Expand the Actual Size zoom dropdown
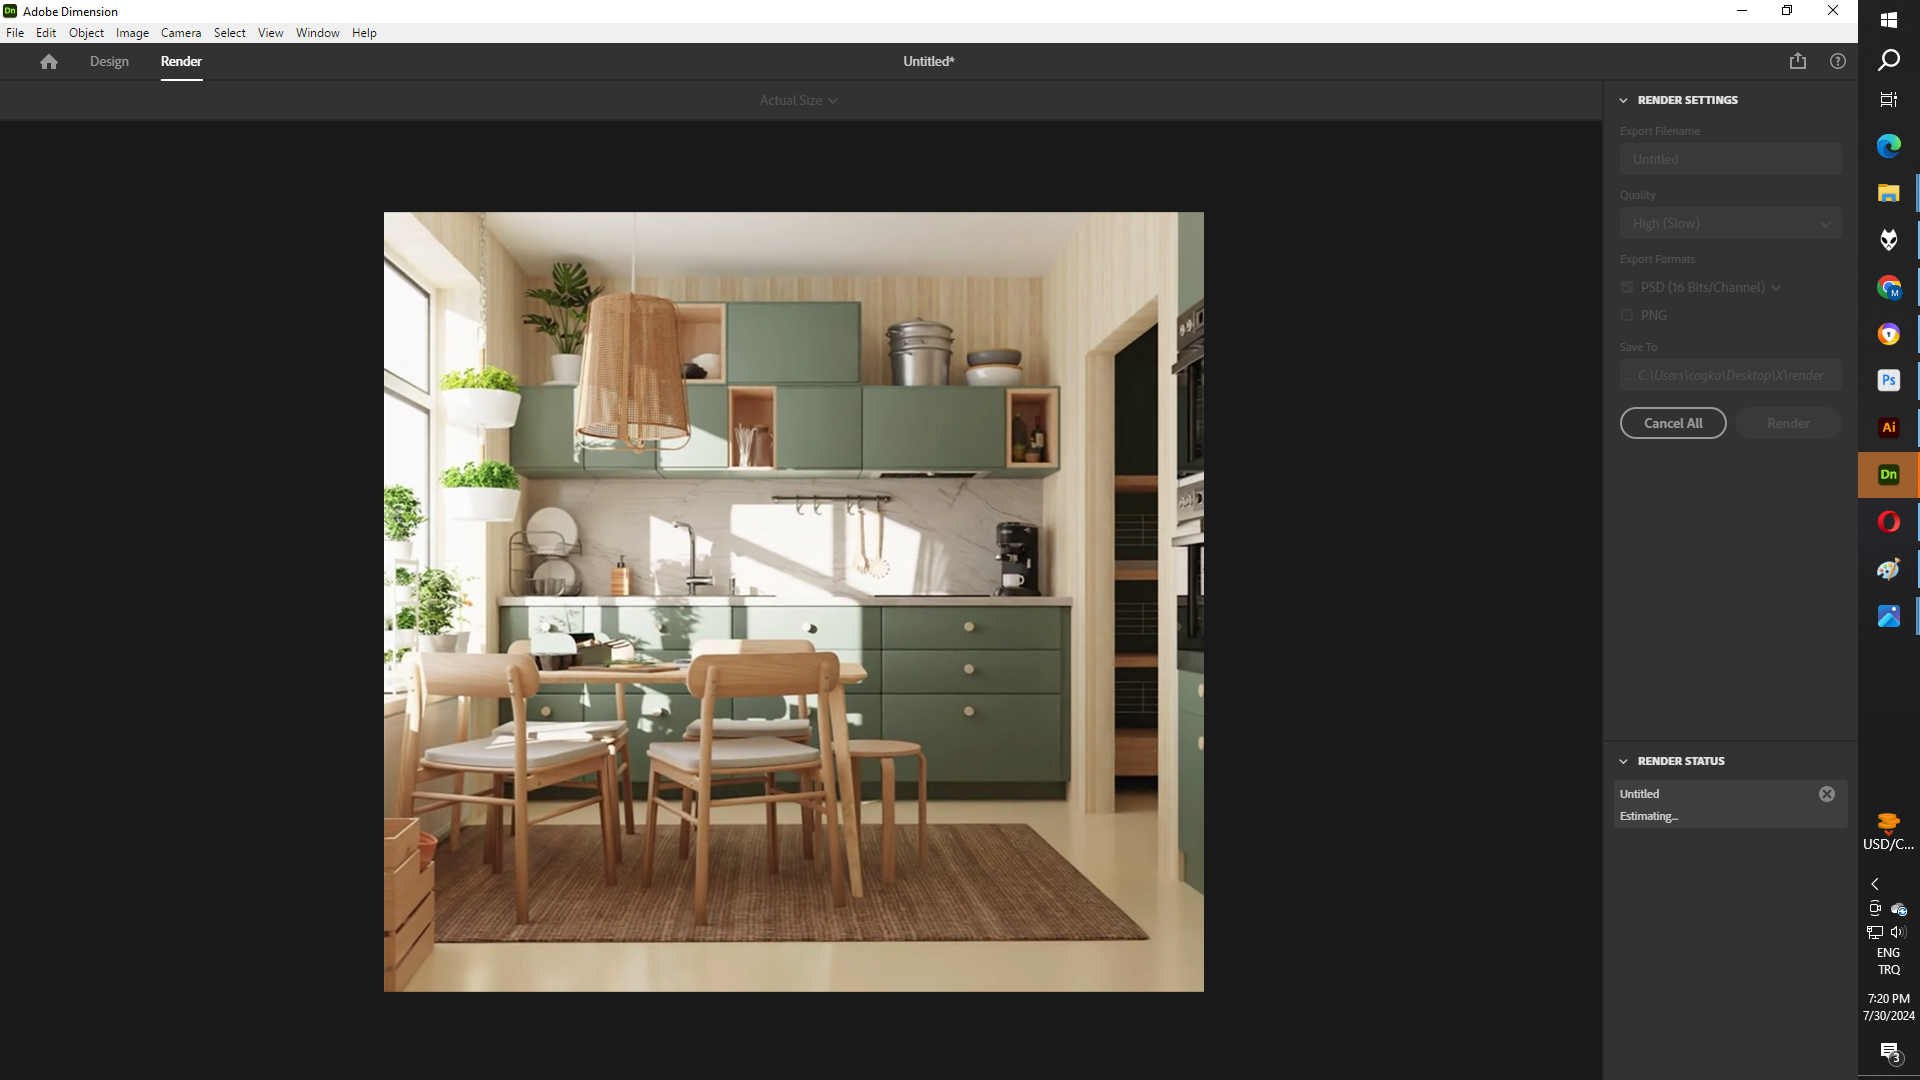The width and height of the screenshot is (1920, 1080). (x=798, y=101)
